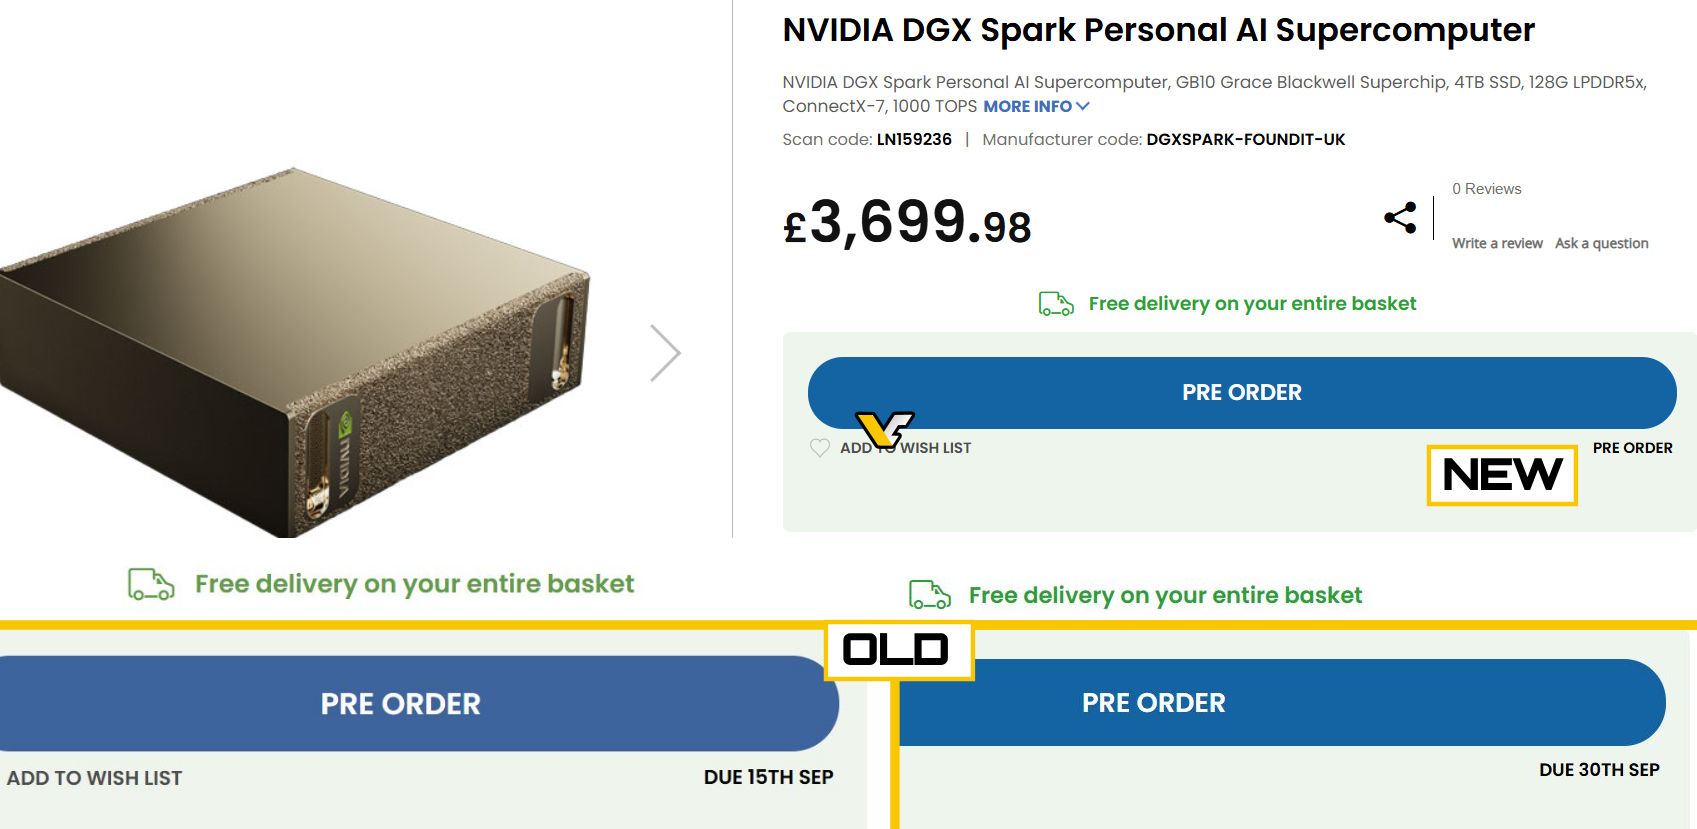Toggle ADD TO WISH LIST near DUE 15TH SEP

pos(95,778)
